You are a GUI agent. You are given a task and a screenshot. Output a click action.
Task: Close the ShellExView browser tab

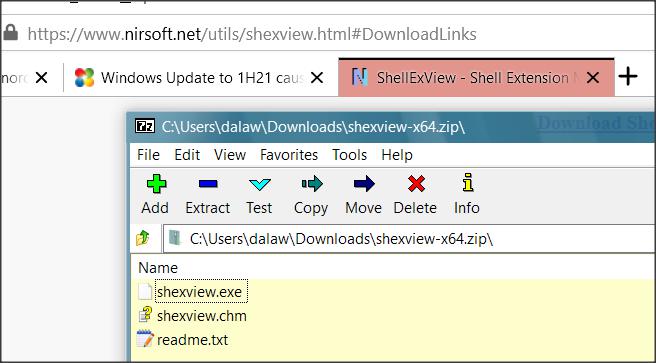point(592,78)
